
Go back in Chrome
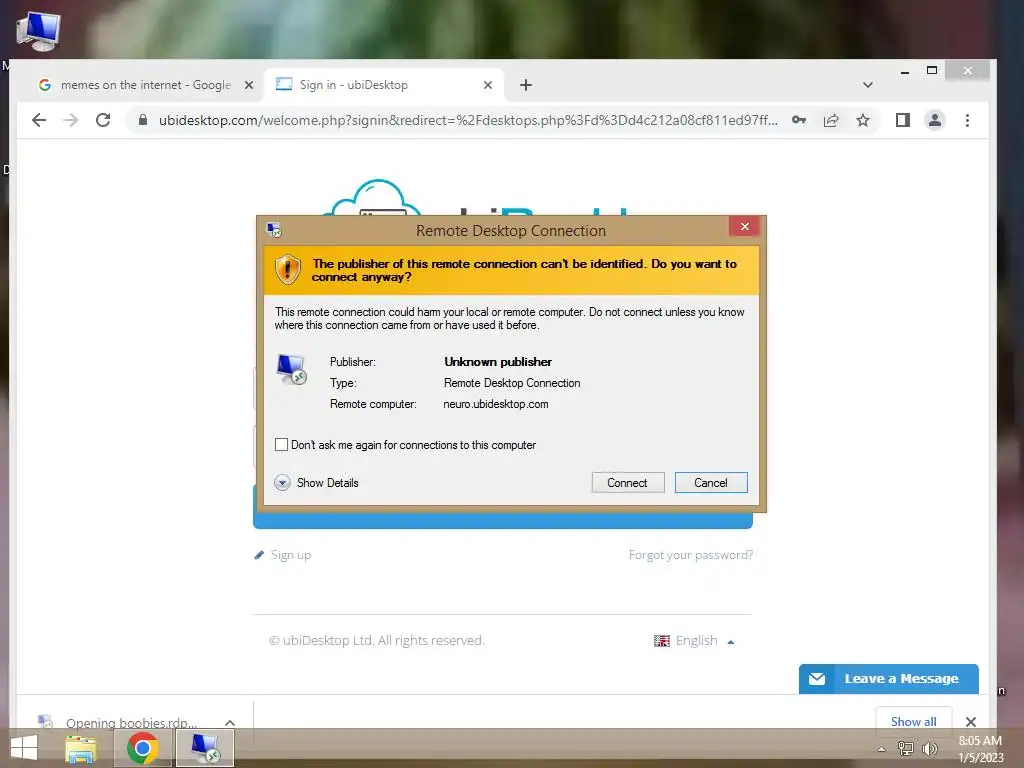[39, 120]
